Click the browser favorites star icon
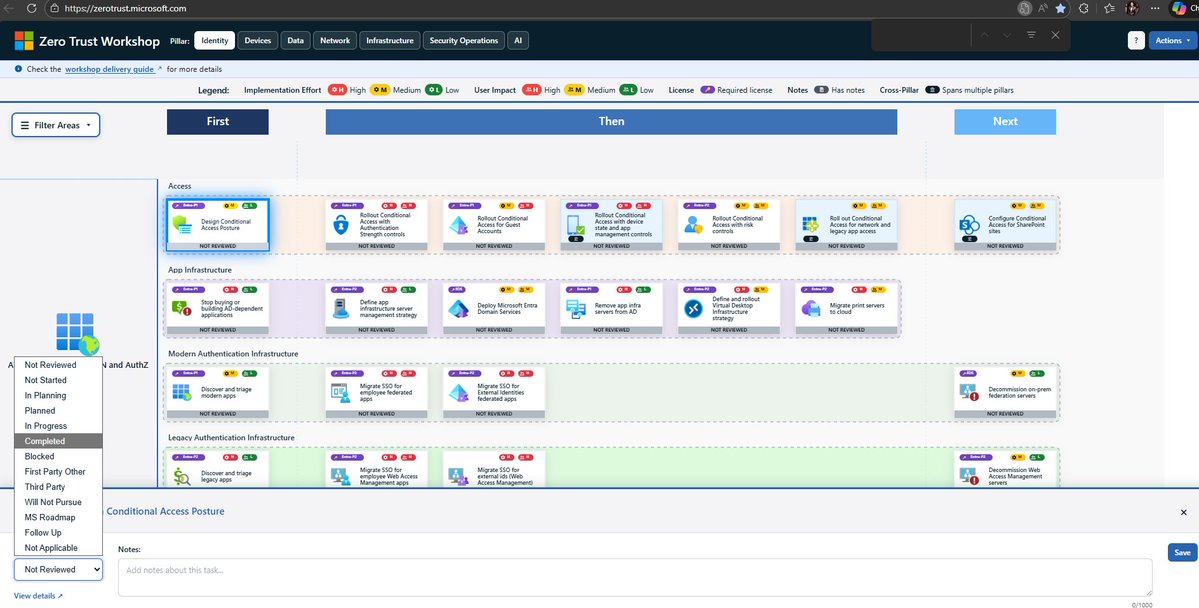The width and height of the screenshot is (1199, 608). [1061, 8]
